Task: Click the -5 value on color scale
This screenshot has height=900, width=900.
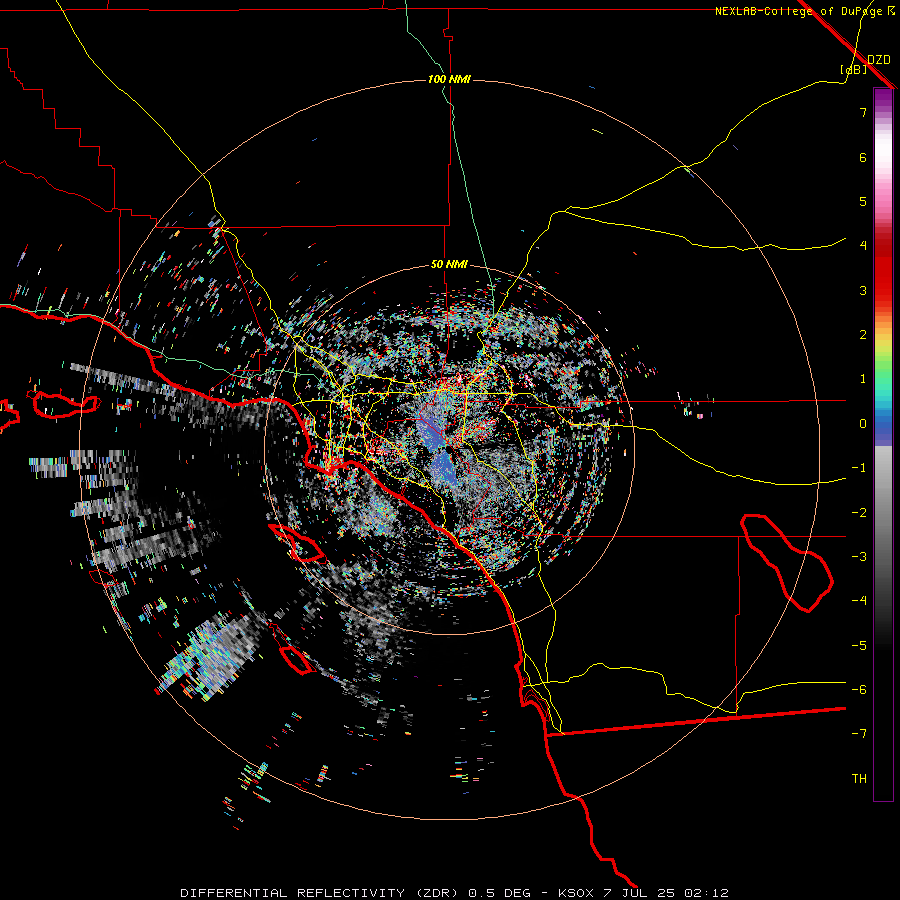Action: click(859, 646)
